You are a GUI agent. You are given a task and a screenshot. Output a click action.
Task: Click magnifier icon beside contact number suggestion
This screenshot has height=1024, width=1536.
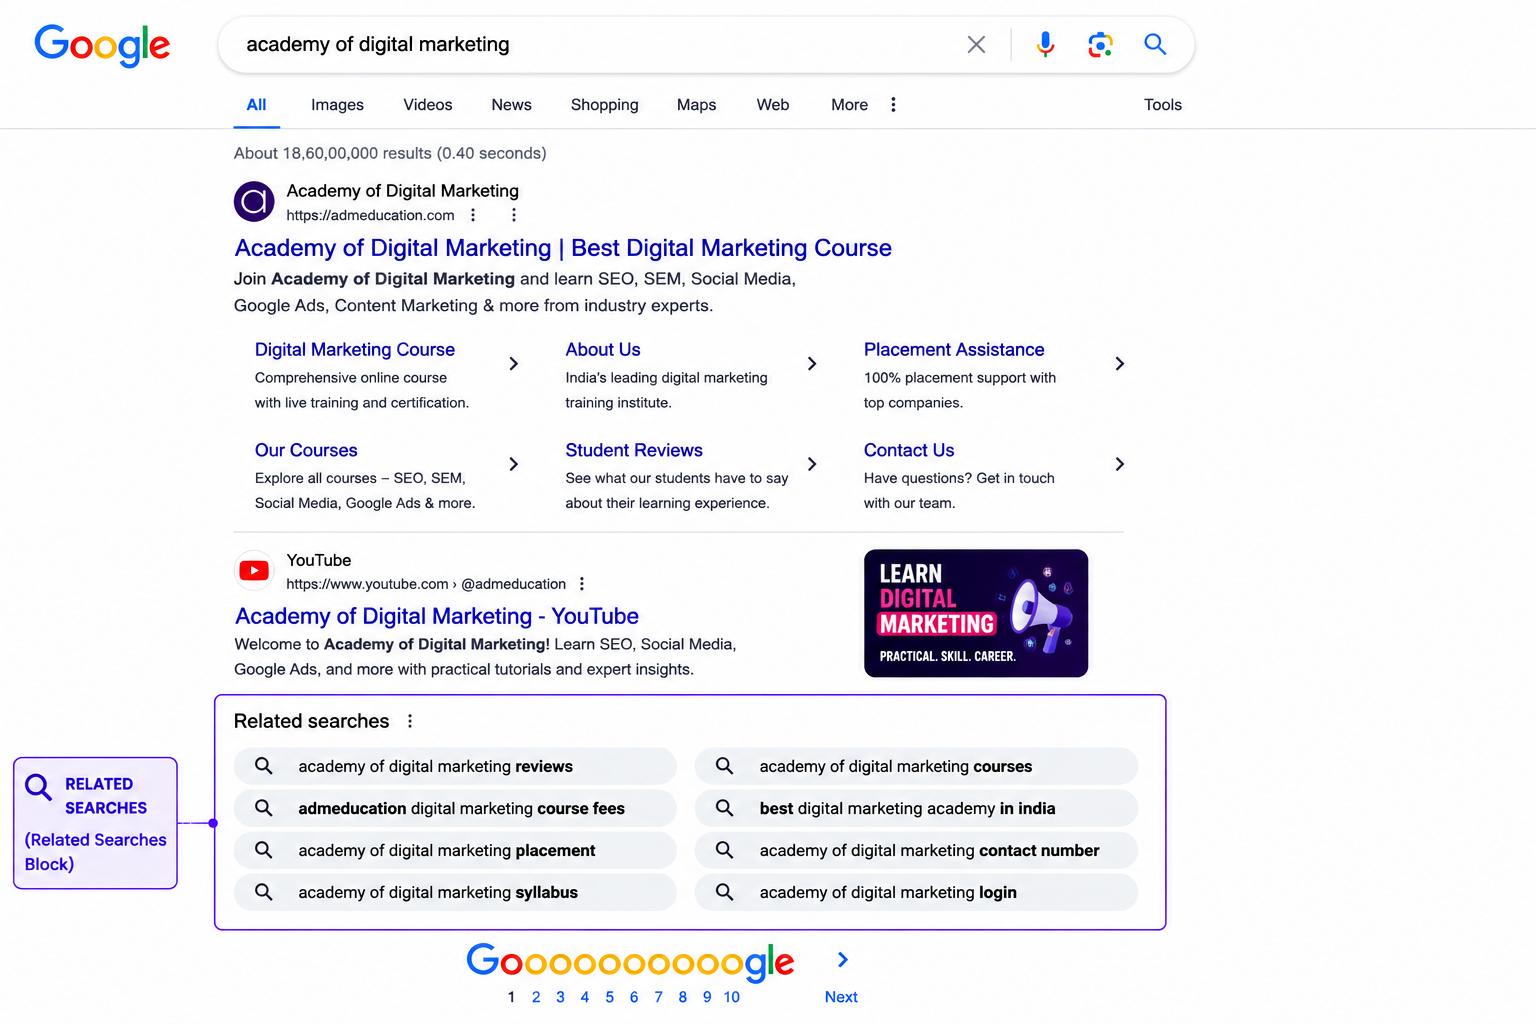click(x=725, y=850)
